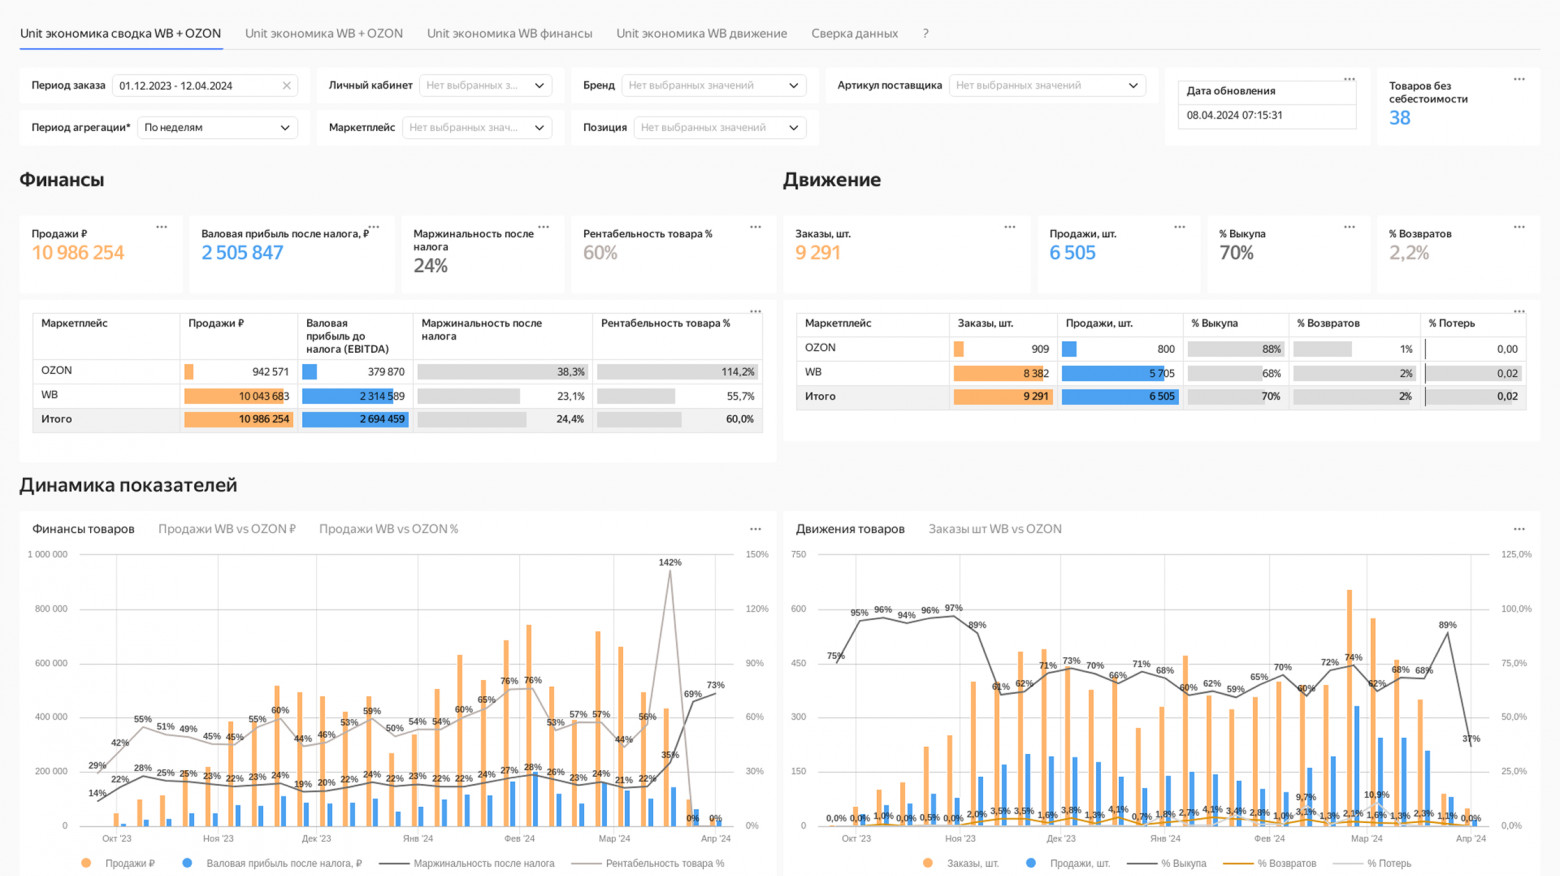Select the Продажи WB vs OZON % chart view

388,528
